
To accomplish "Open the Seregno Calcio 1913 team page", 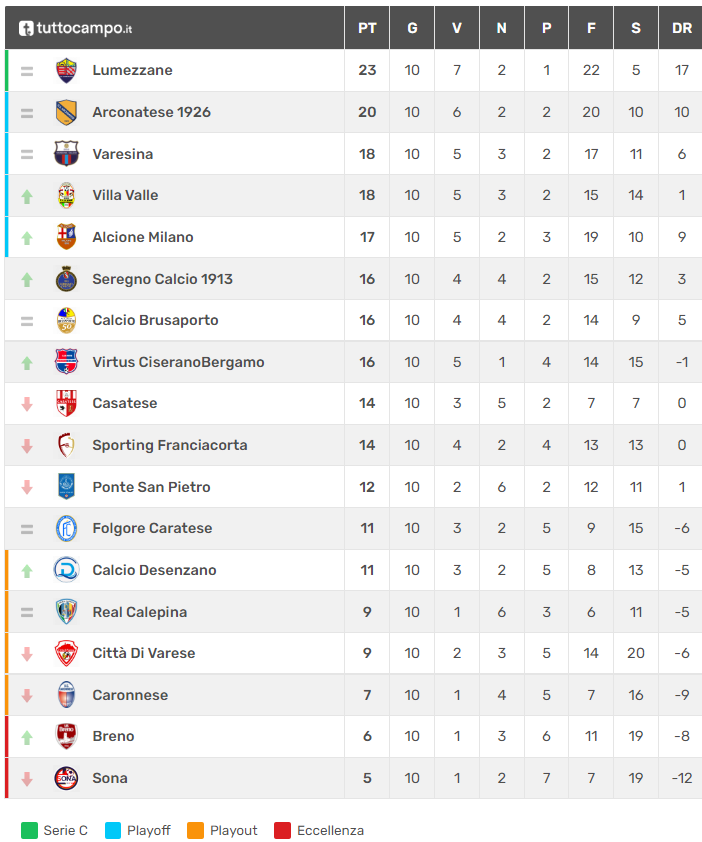I will pos(162,279).
